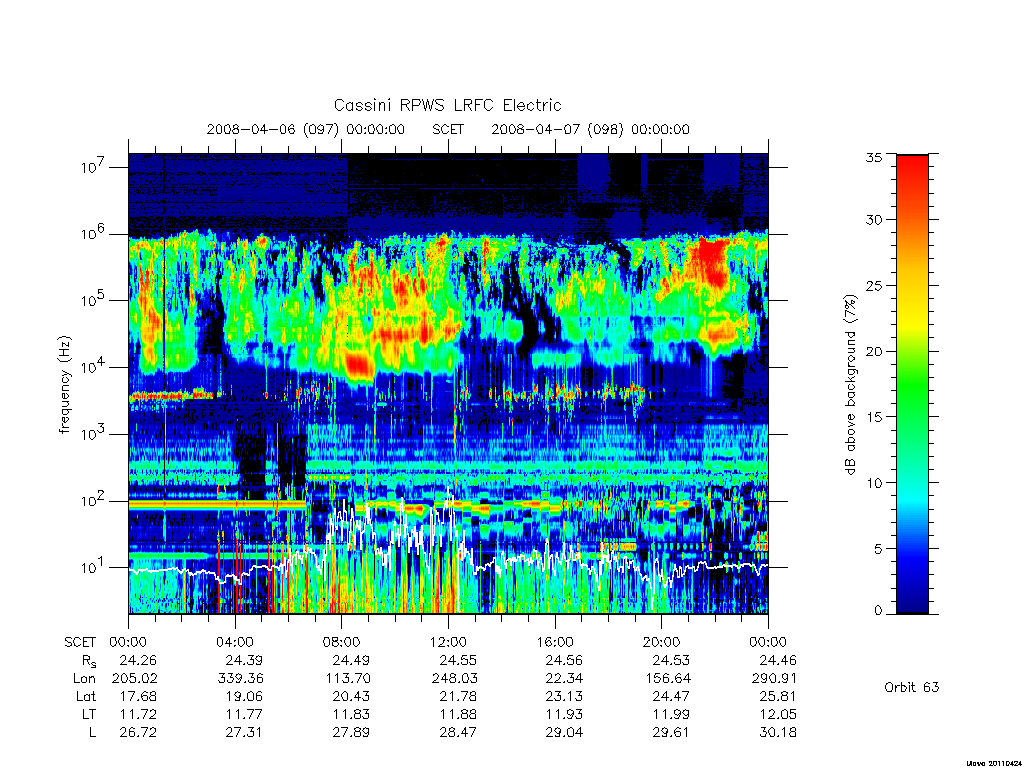Click the 08:00 SCET time label
The image size is (1024, 768).
click(342, 642)
